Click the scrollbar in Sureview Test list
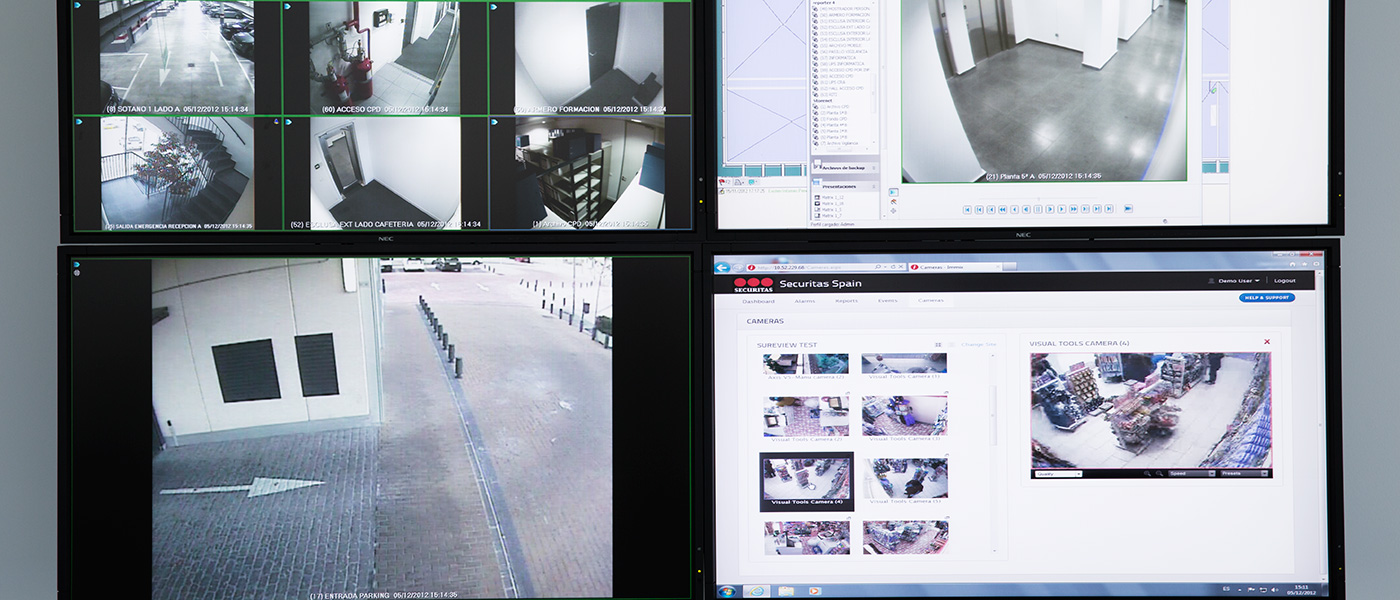The image size is (1400, 600). (x=993, y=415)
